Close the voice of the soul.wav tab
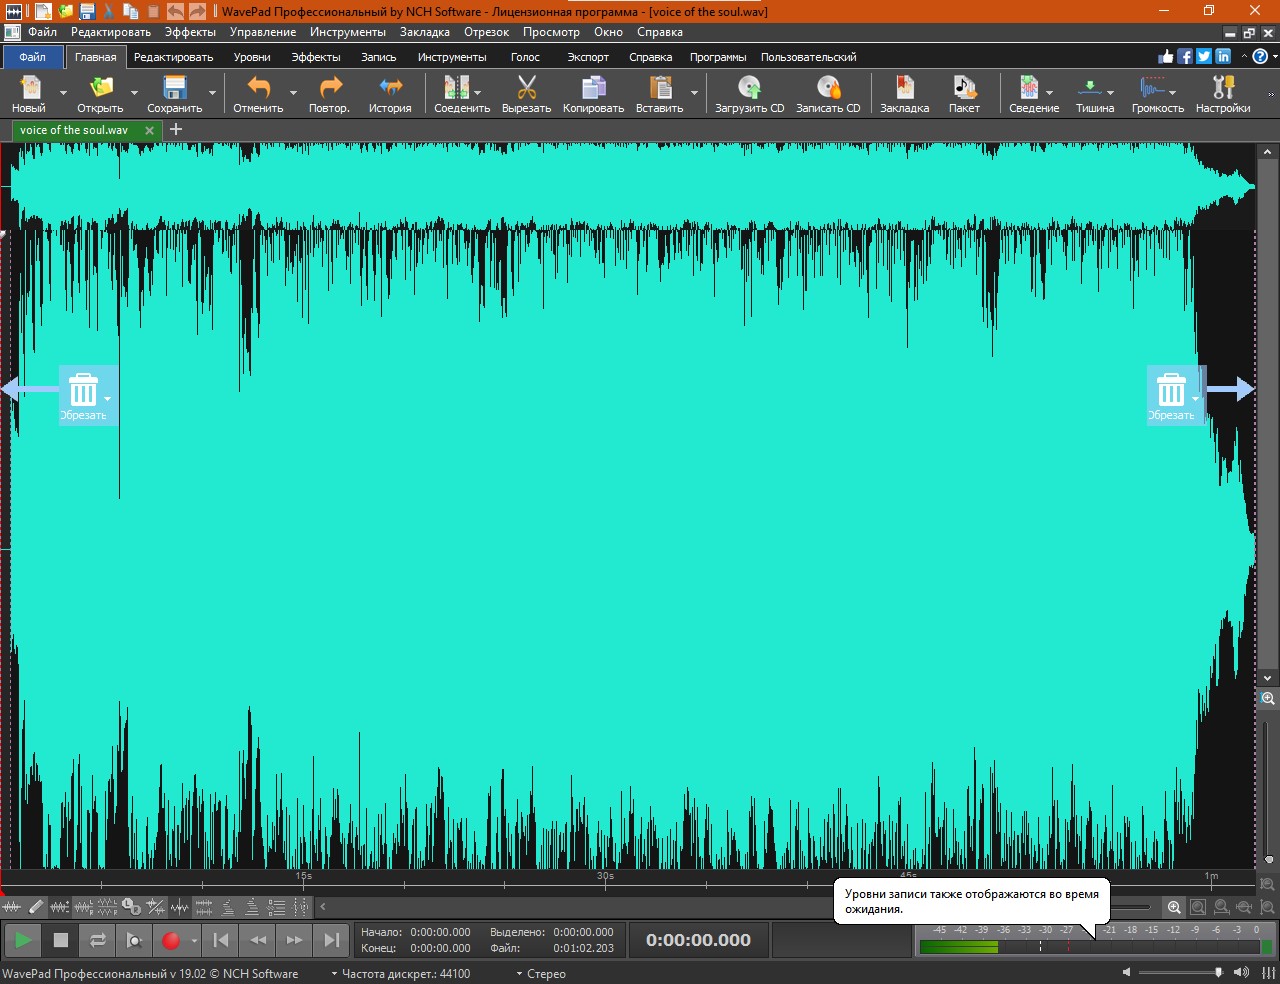Screen dimensions: 1280x984 point(150,130)
